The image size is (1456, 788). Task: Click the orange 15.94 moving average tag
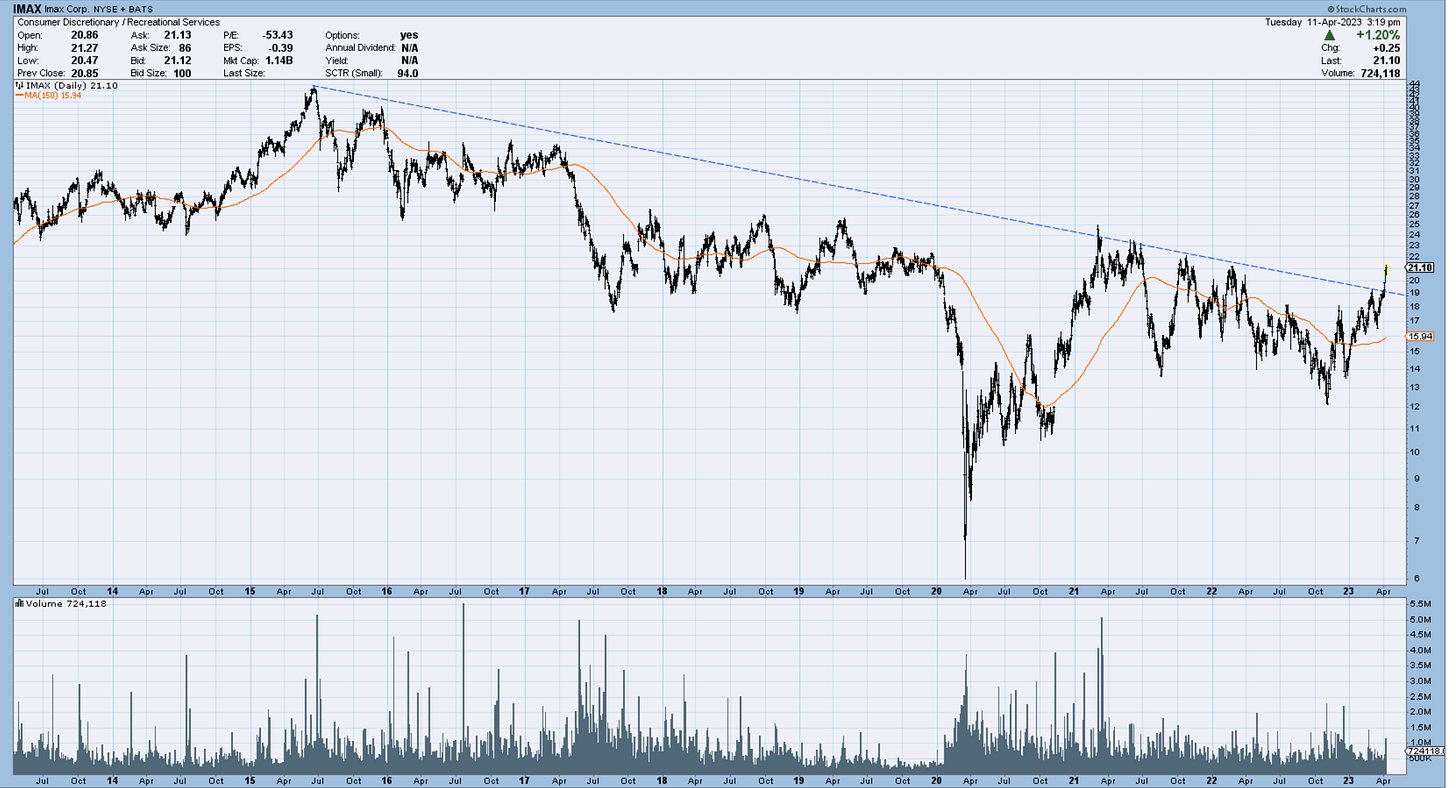1421,337
